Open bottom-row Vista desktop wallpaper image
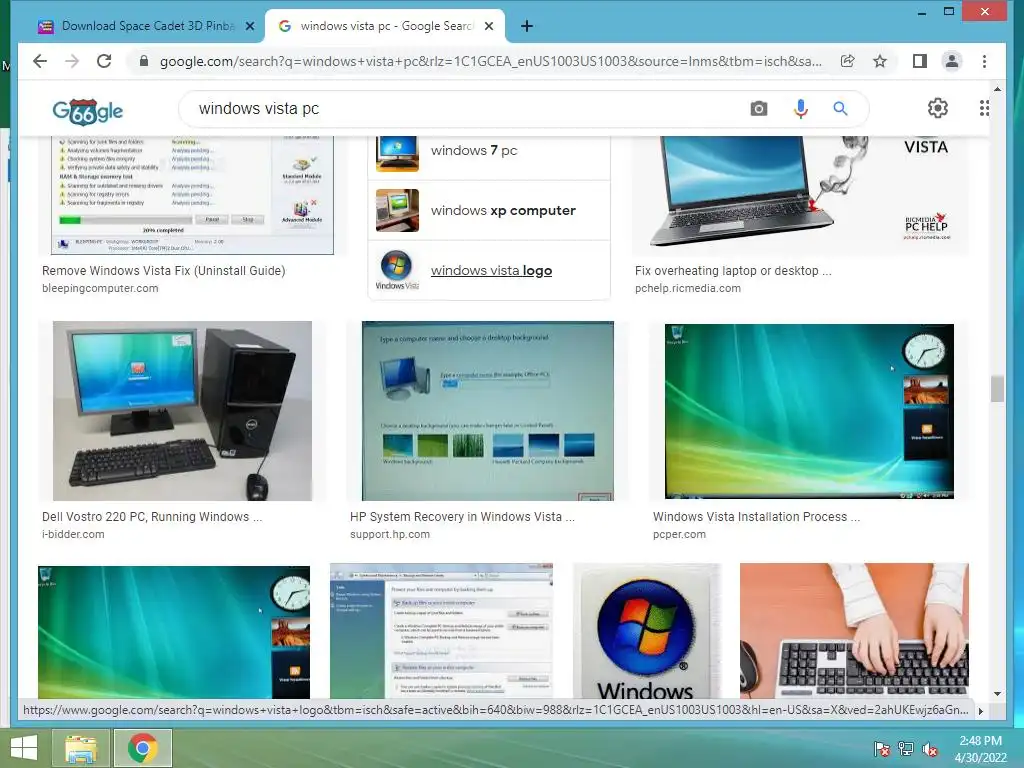 click(x=174, y=632)
